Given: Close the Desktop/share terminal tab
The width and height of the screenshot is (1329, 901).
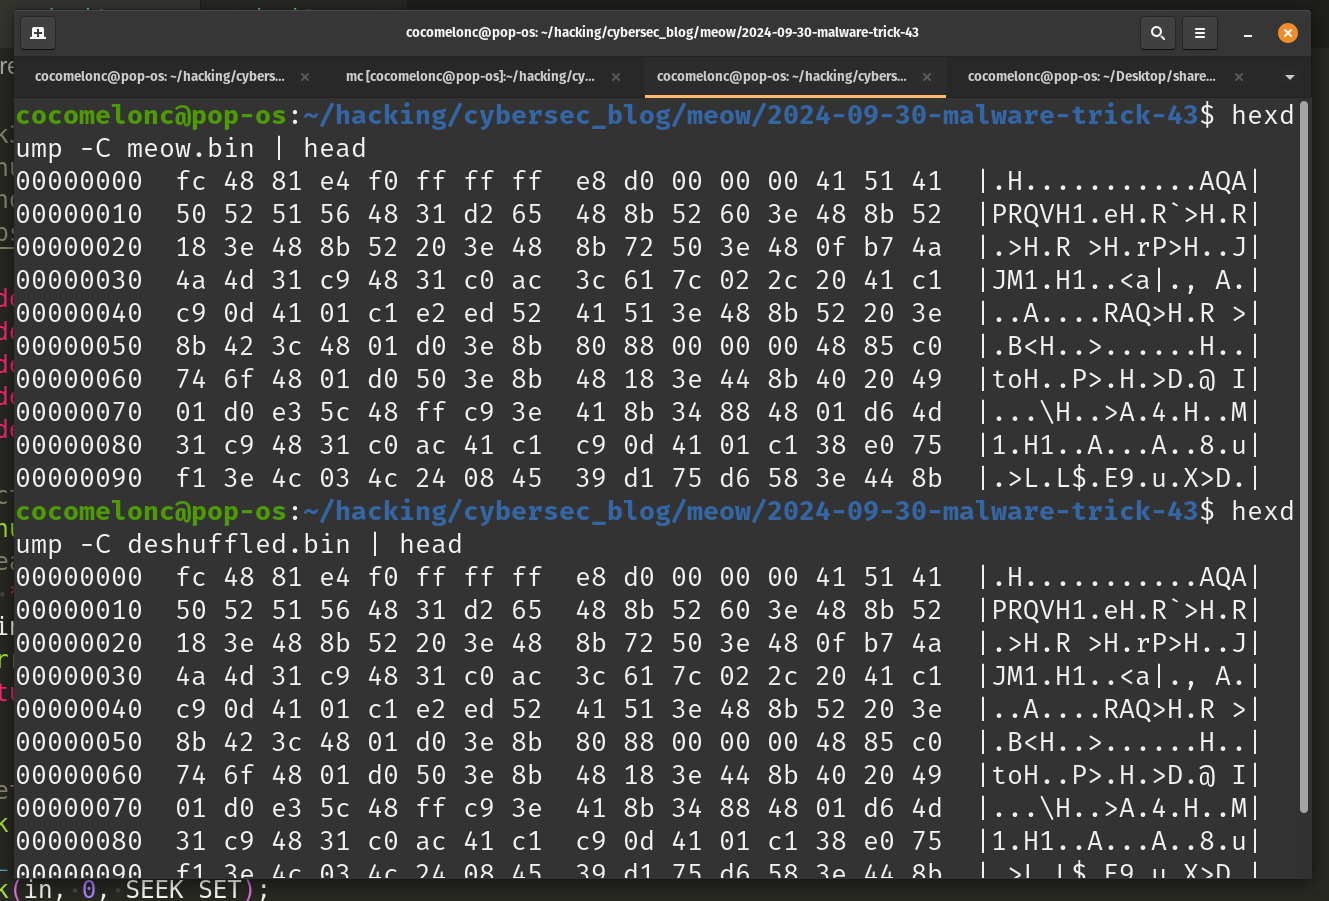Looking at the screenshot, I should (1239, 77).
